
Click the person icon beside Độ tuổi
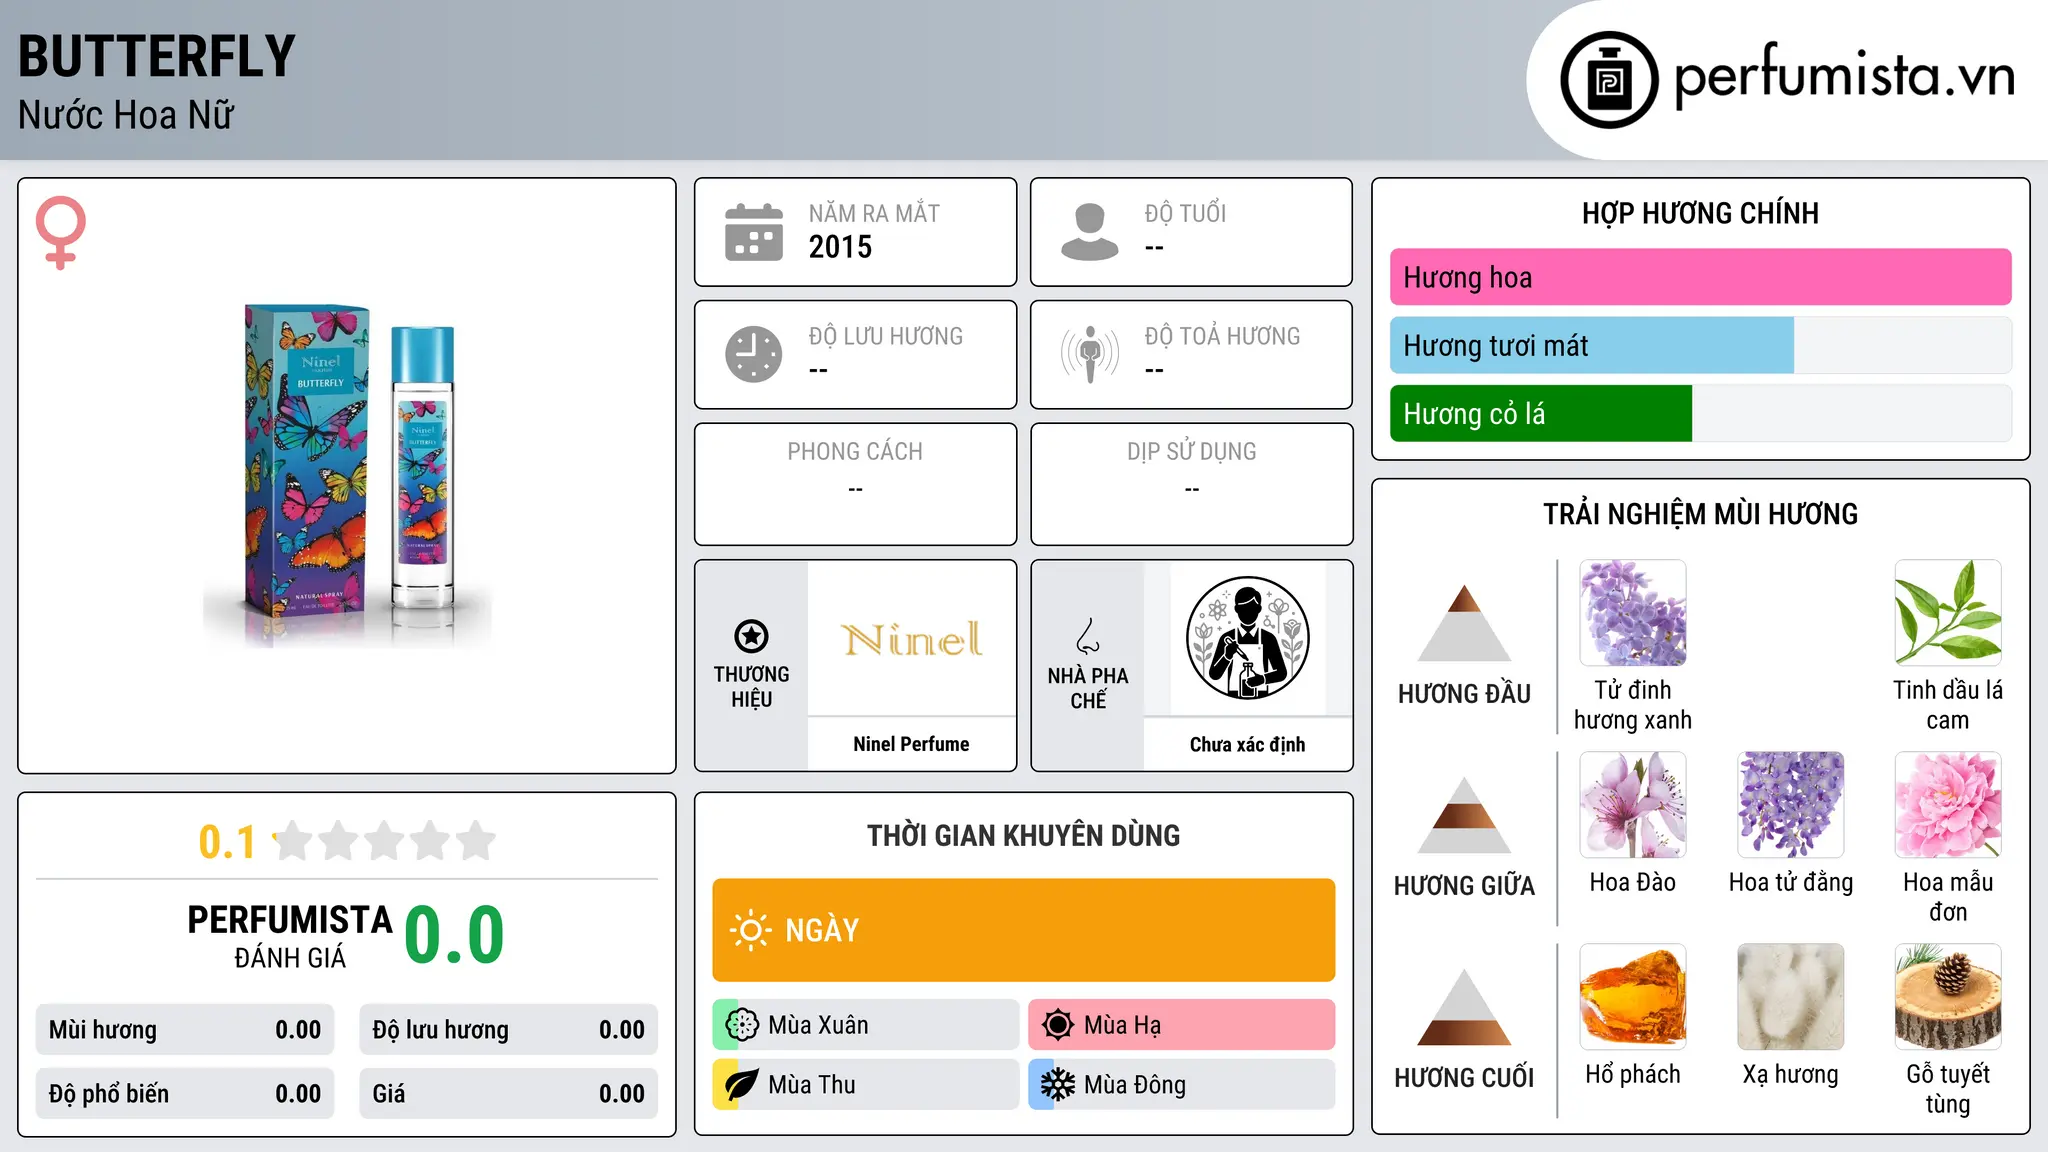point(1089,232)
